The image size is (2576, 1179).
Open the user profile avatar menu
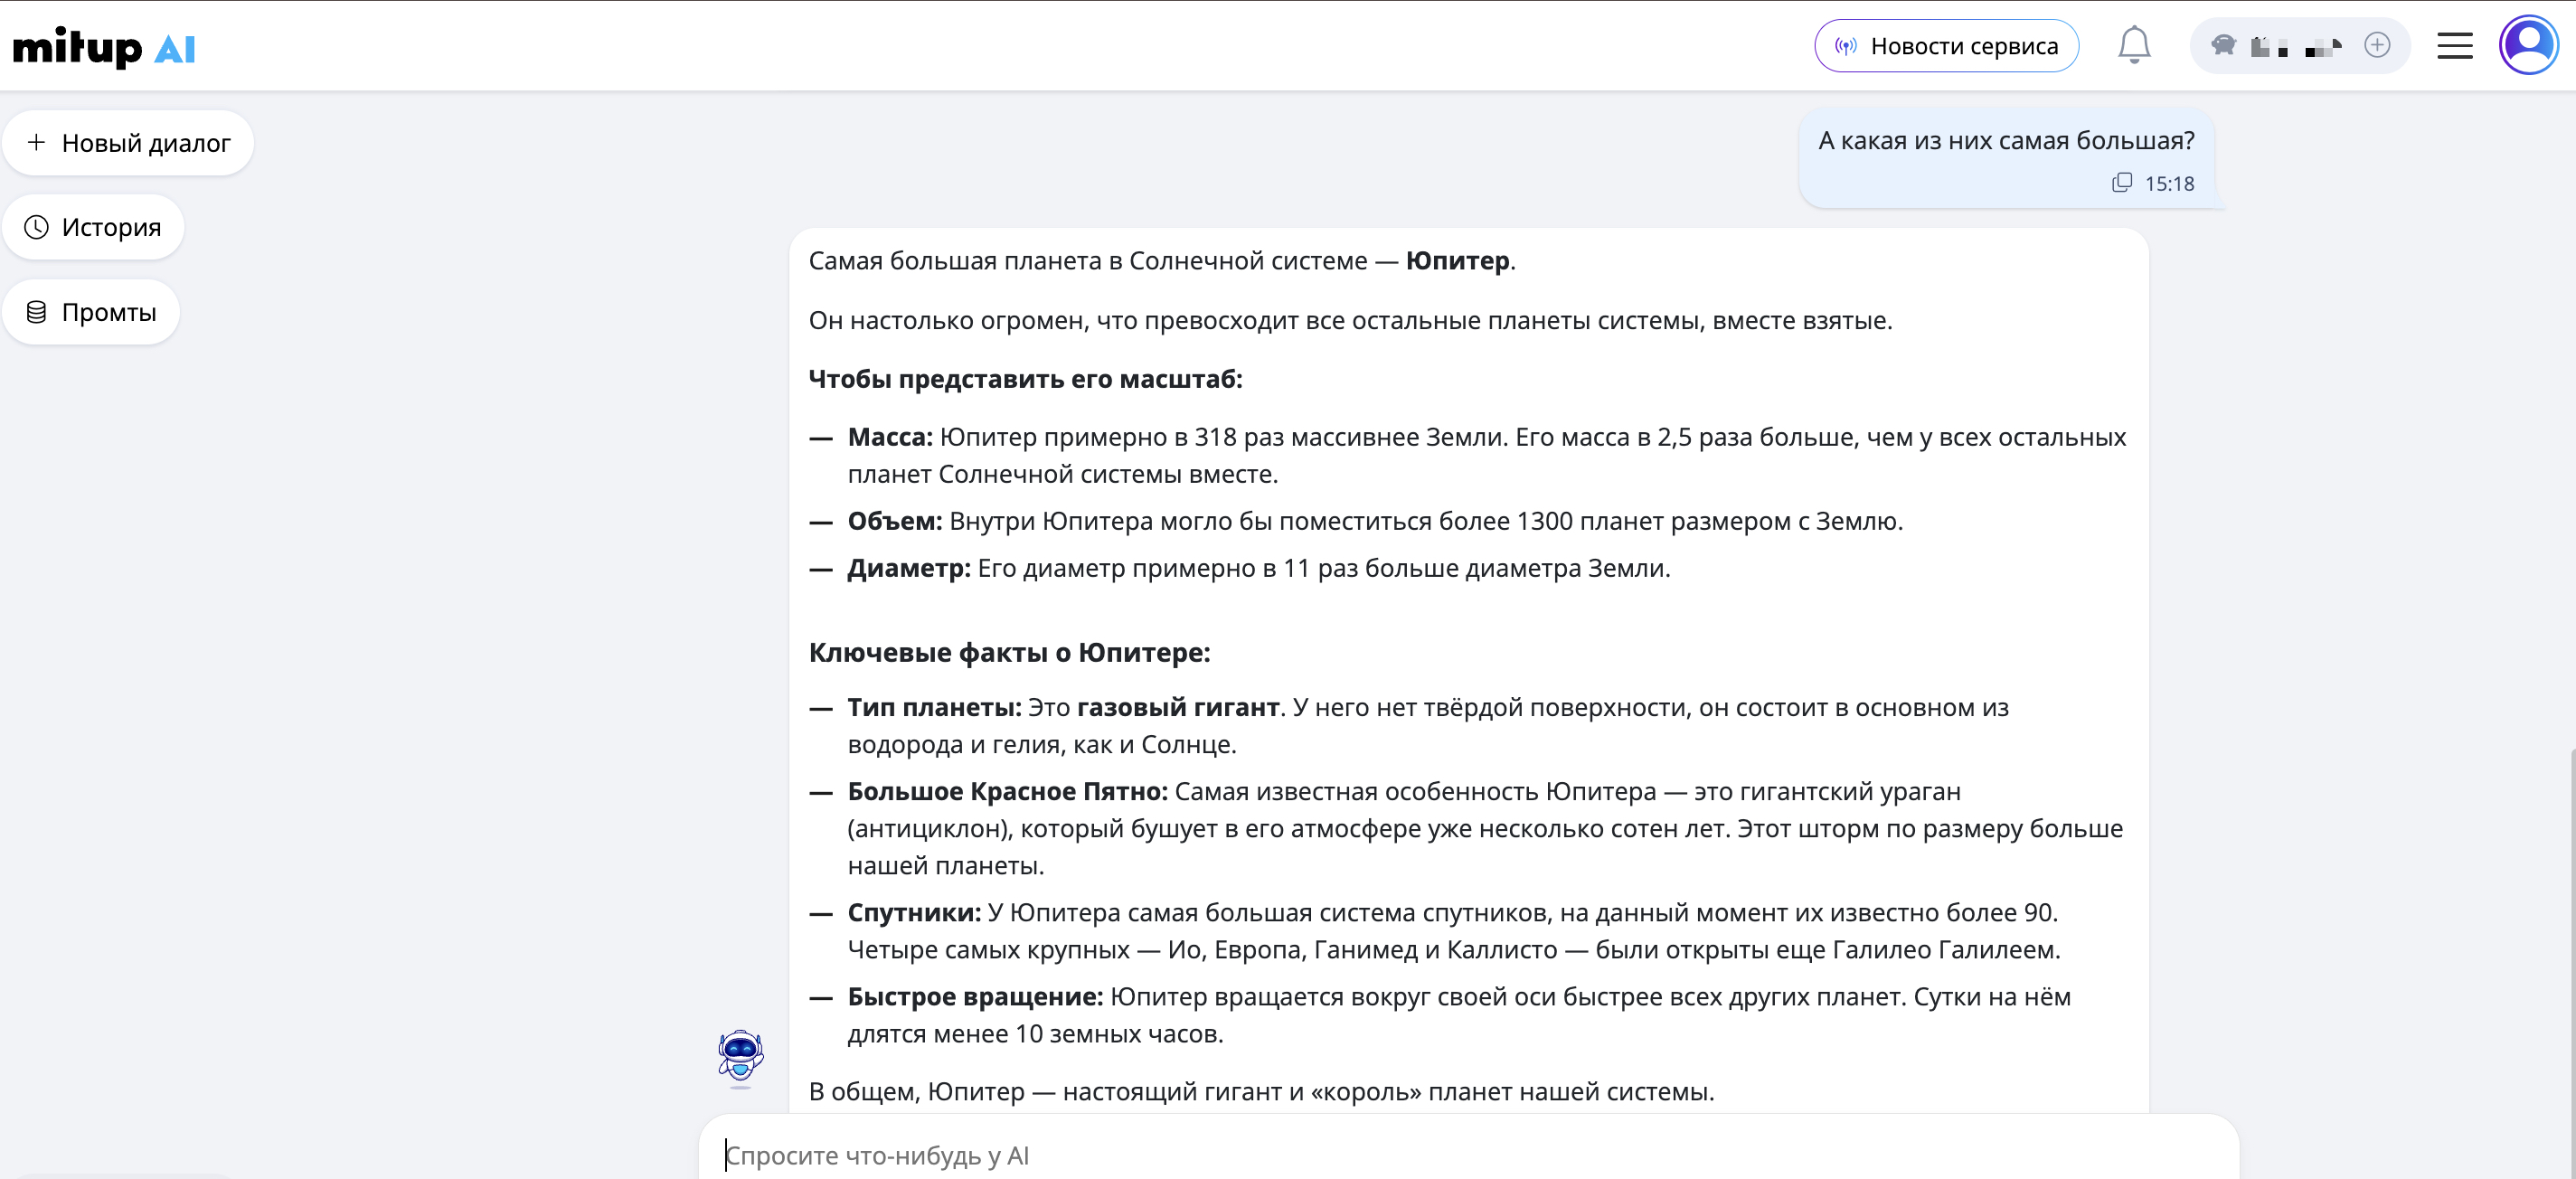pyautogui.click(x=2528, y=45)
